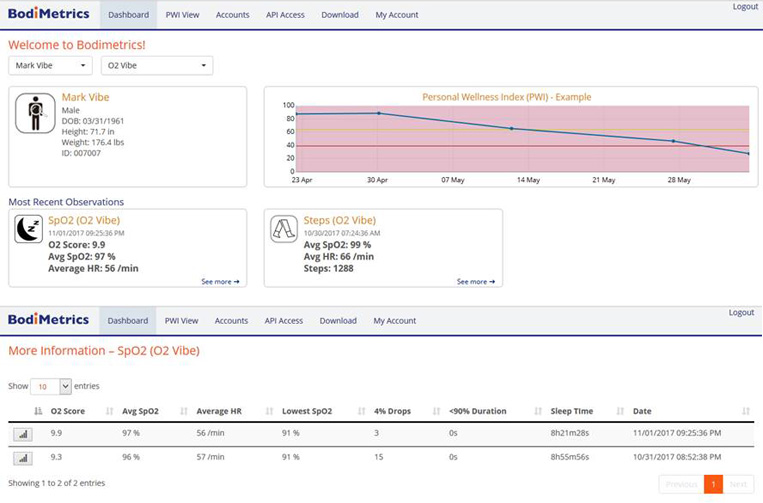
Task: Open the Mark Vibe user dropdown
Action: click(x=51, y=66)
